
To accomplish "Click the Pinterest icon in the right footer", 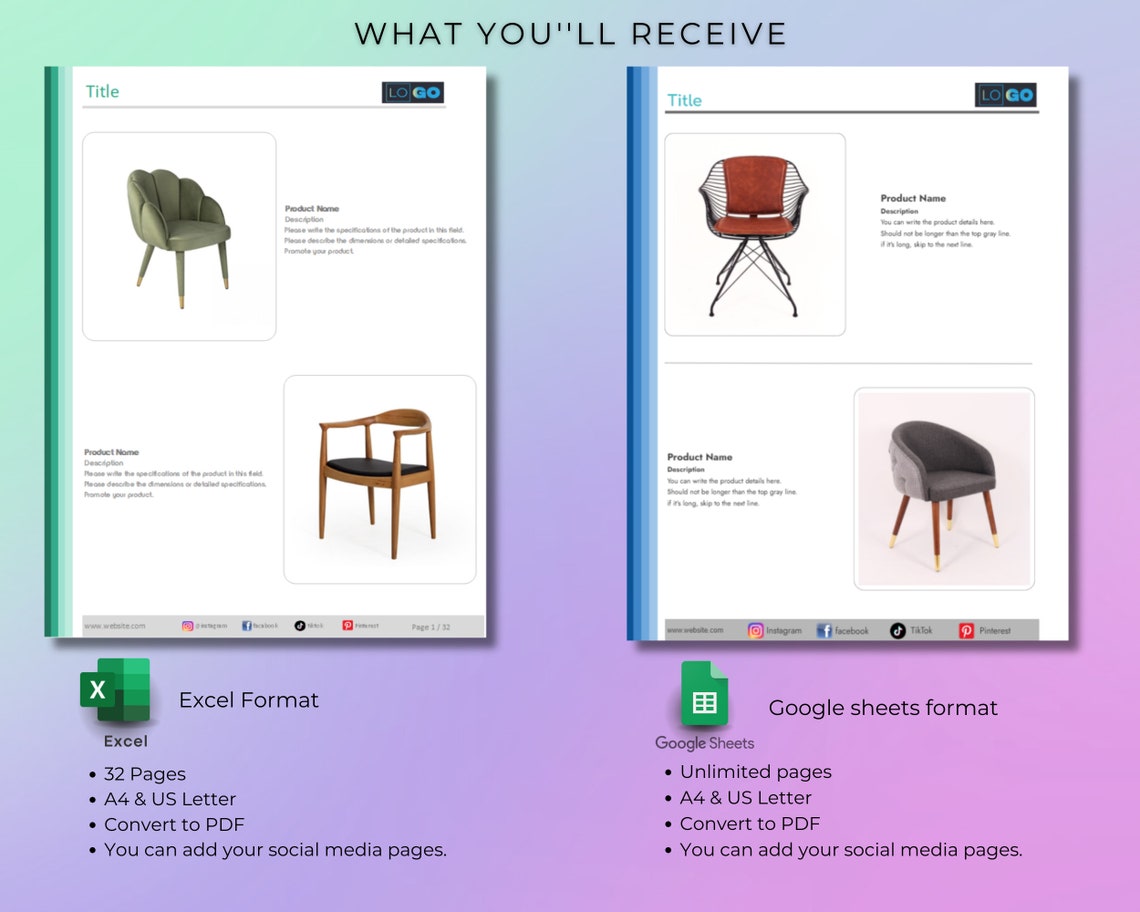I will [967, 630].
